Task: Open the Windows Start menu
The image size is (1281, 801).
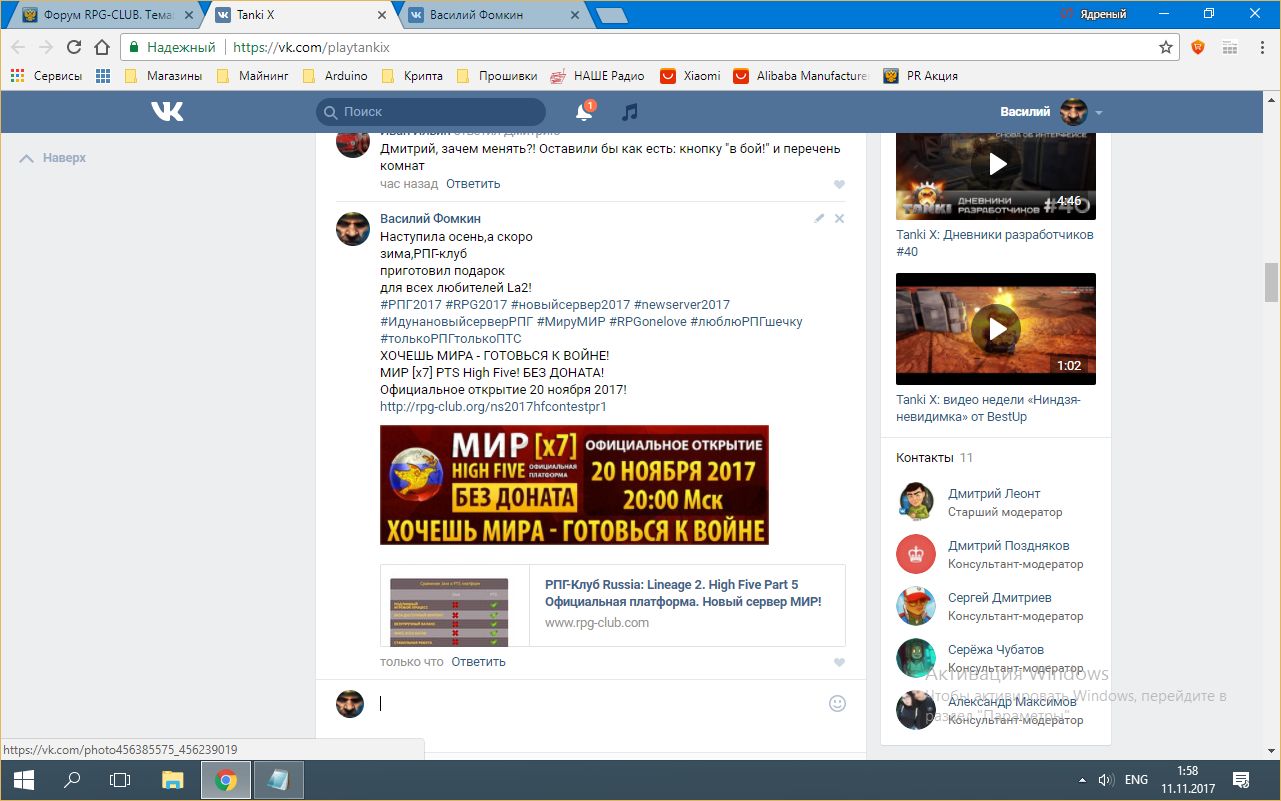Action: (23, 780)
